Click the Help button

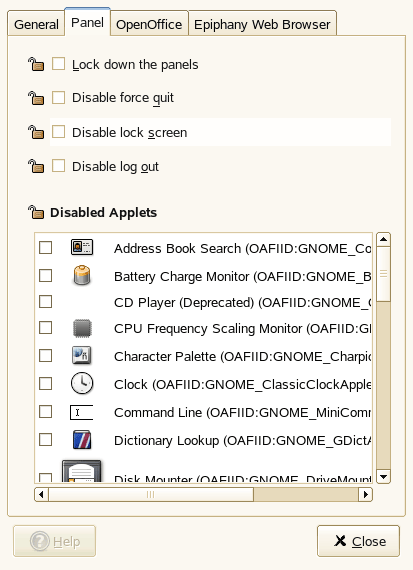pyautogui.click(x=55, y=541)
